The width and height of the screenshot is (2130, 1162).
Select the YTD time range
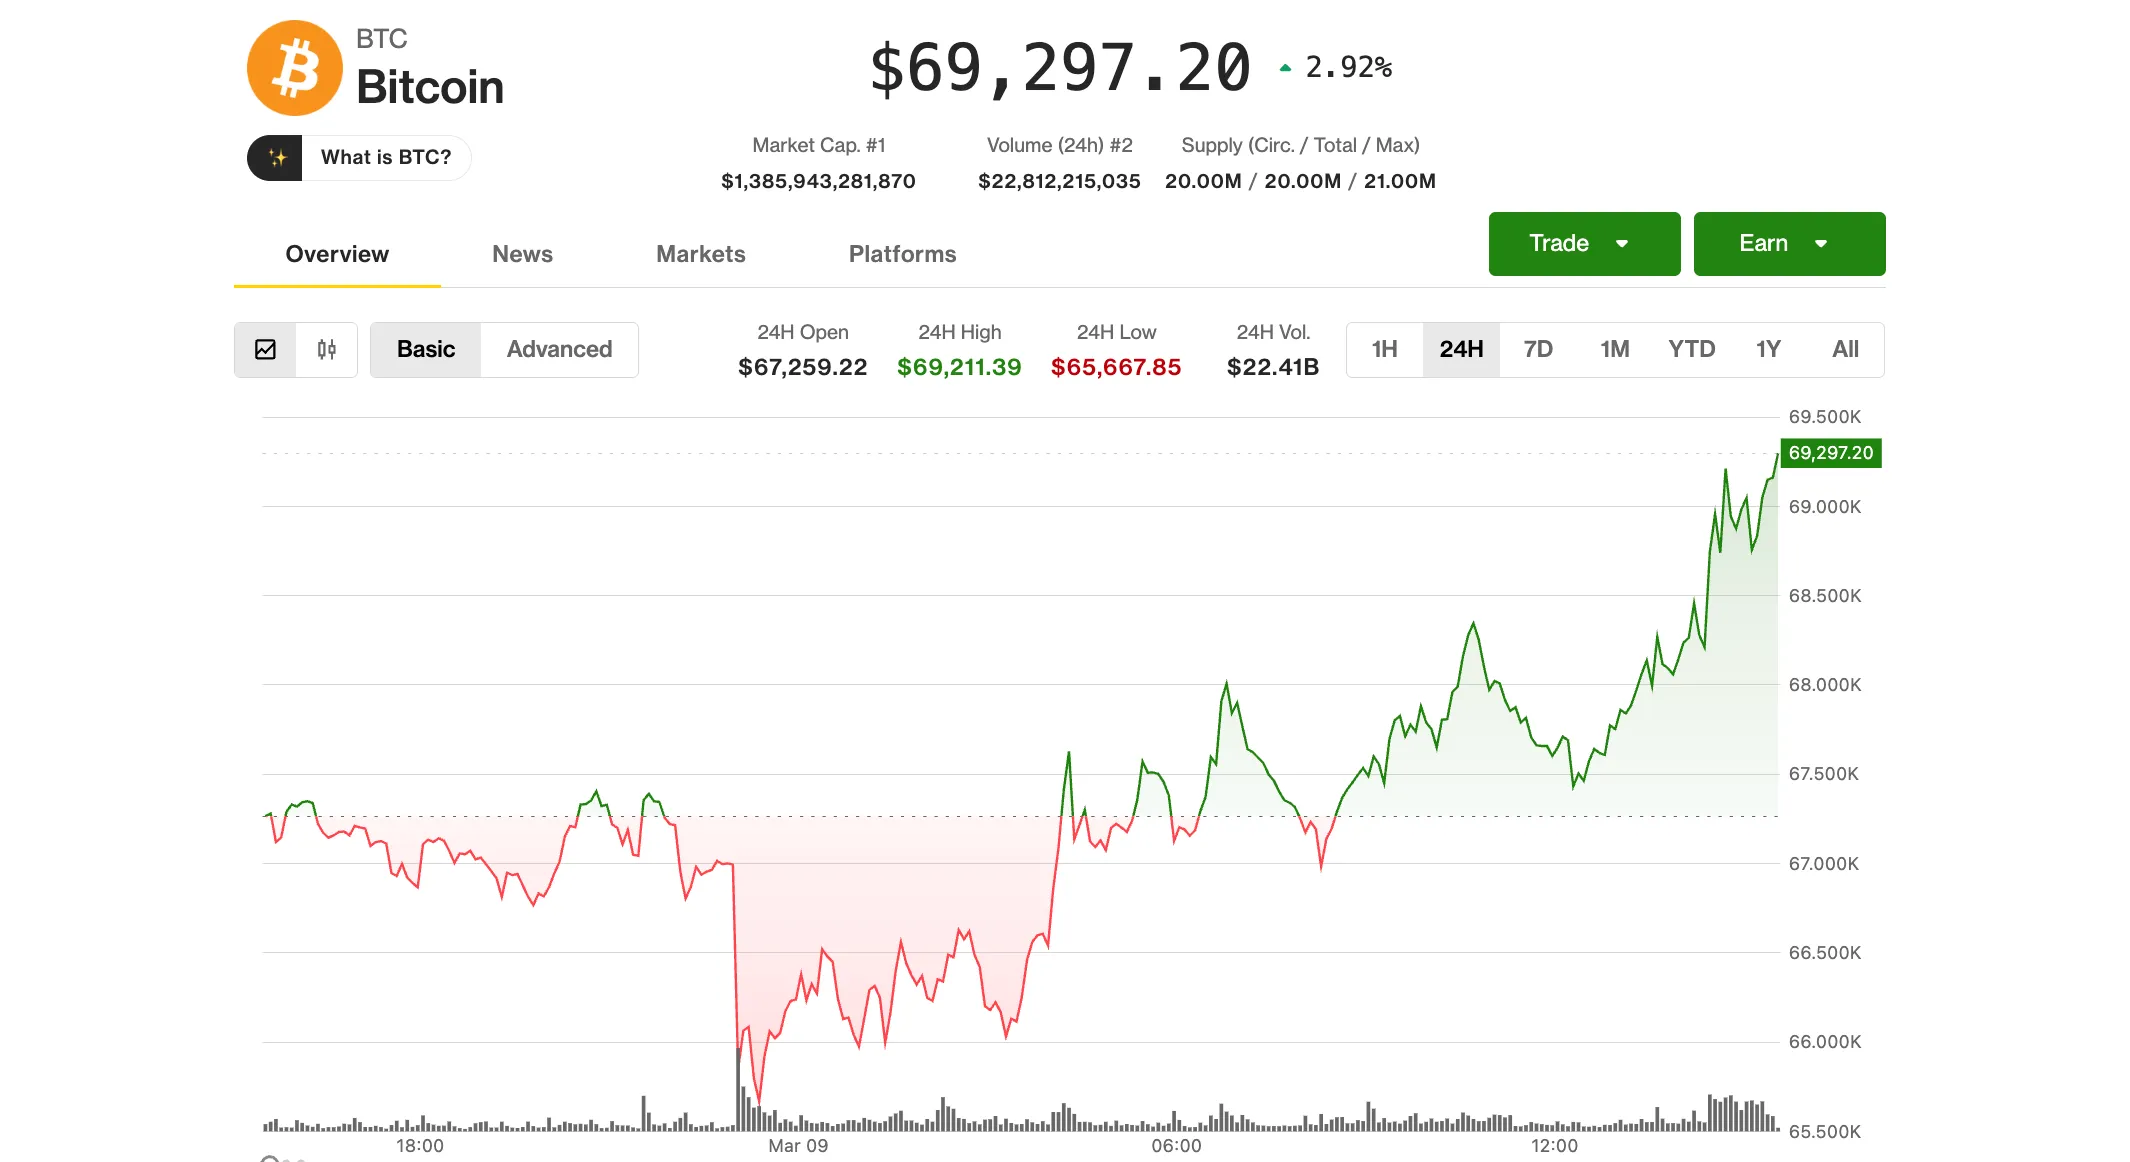click(1691, 349)
